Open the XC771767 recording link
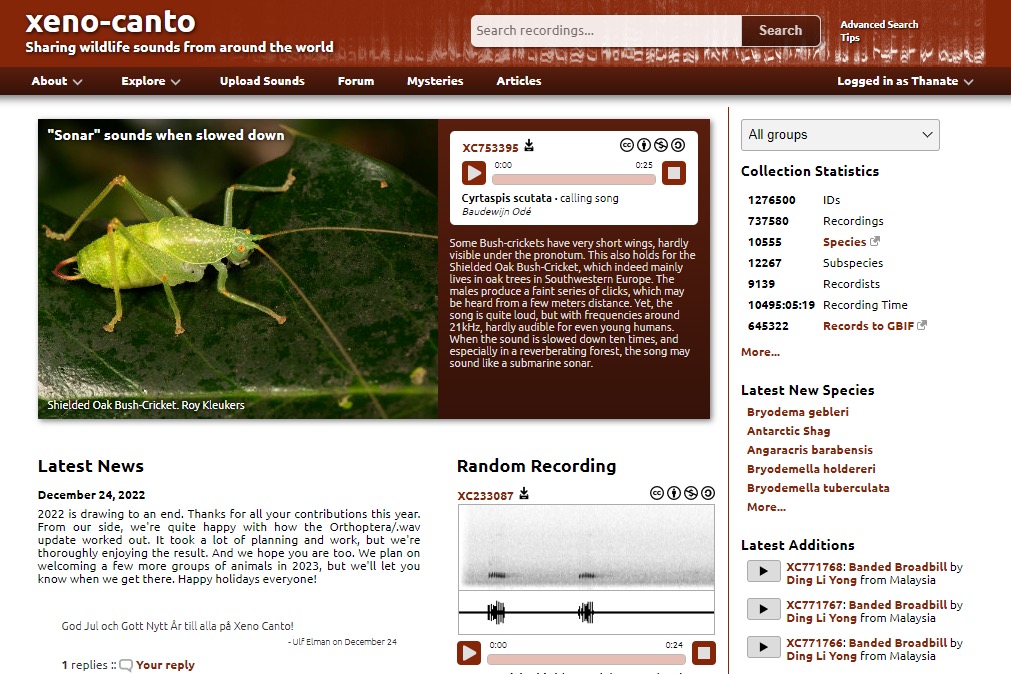Screen dimensions: 1011x674 tap(814, 605)
